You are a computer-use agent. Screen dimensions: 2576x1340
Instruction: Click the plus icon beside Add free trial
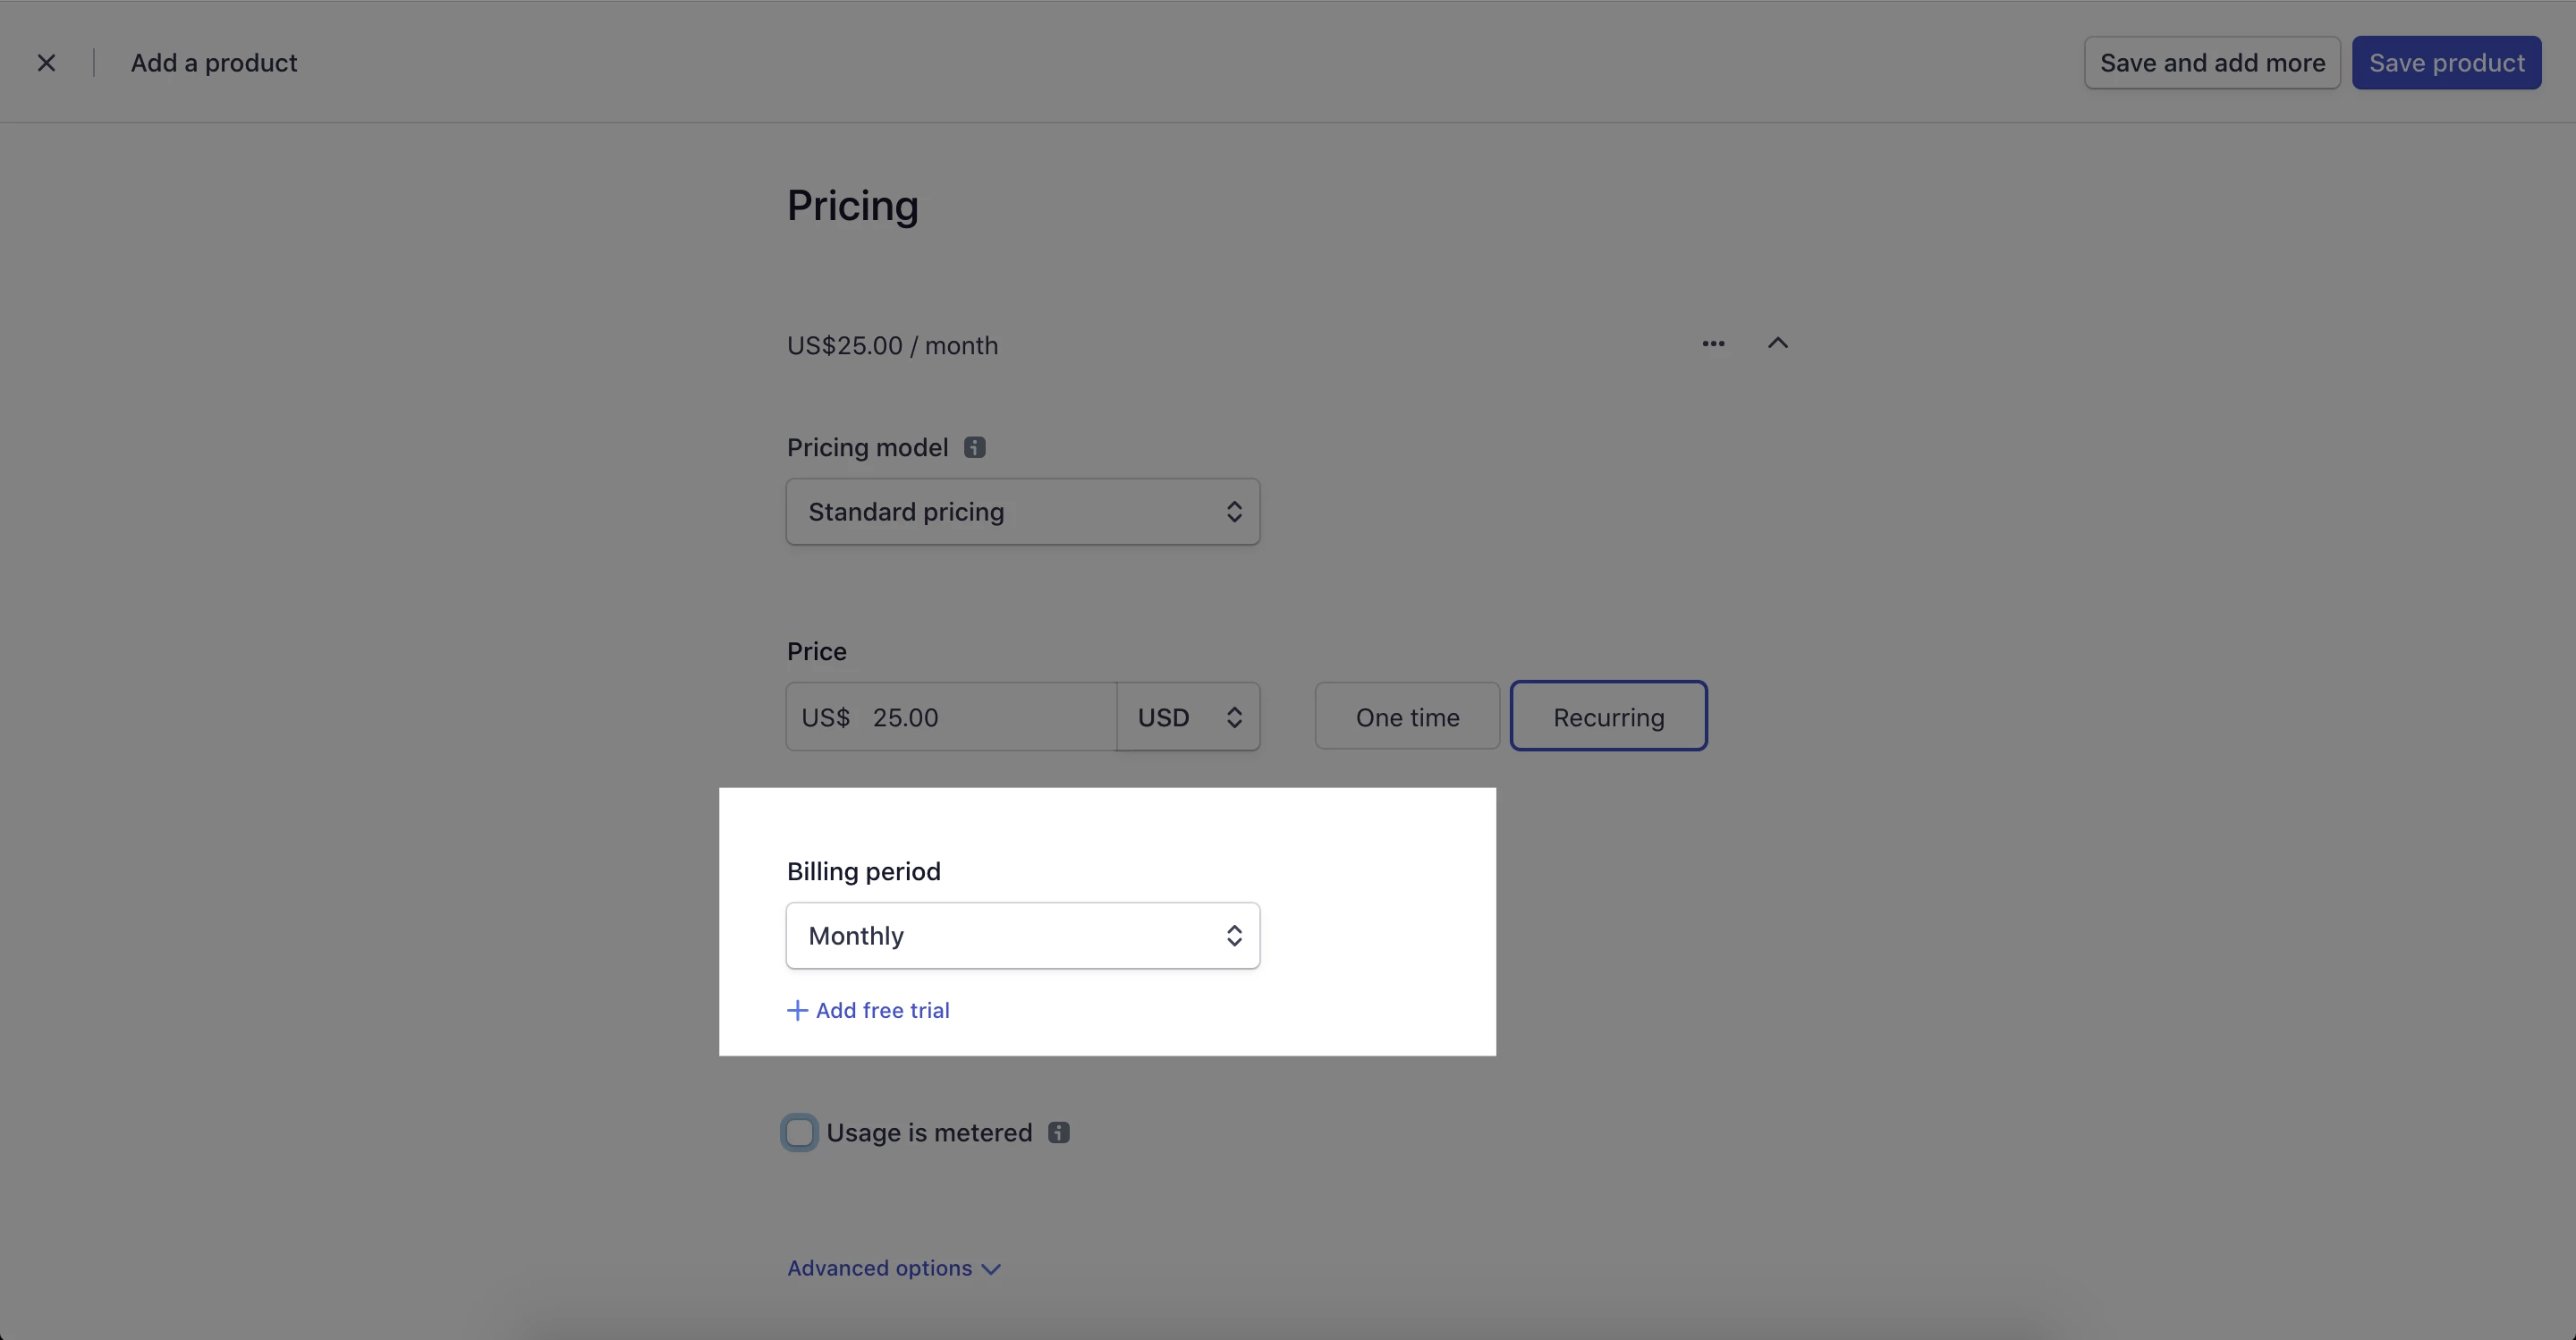[797, 1010]
